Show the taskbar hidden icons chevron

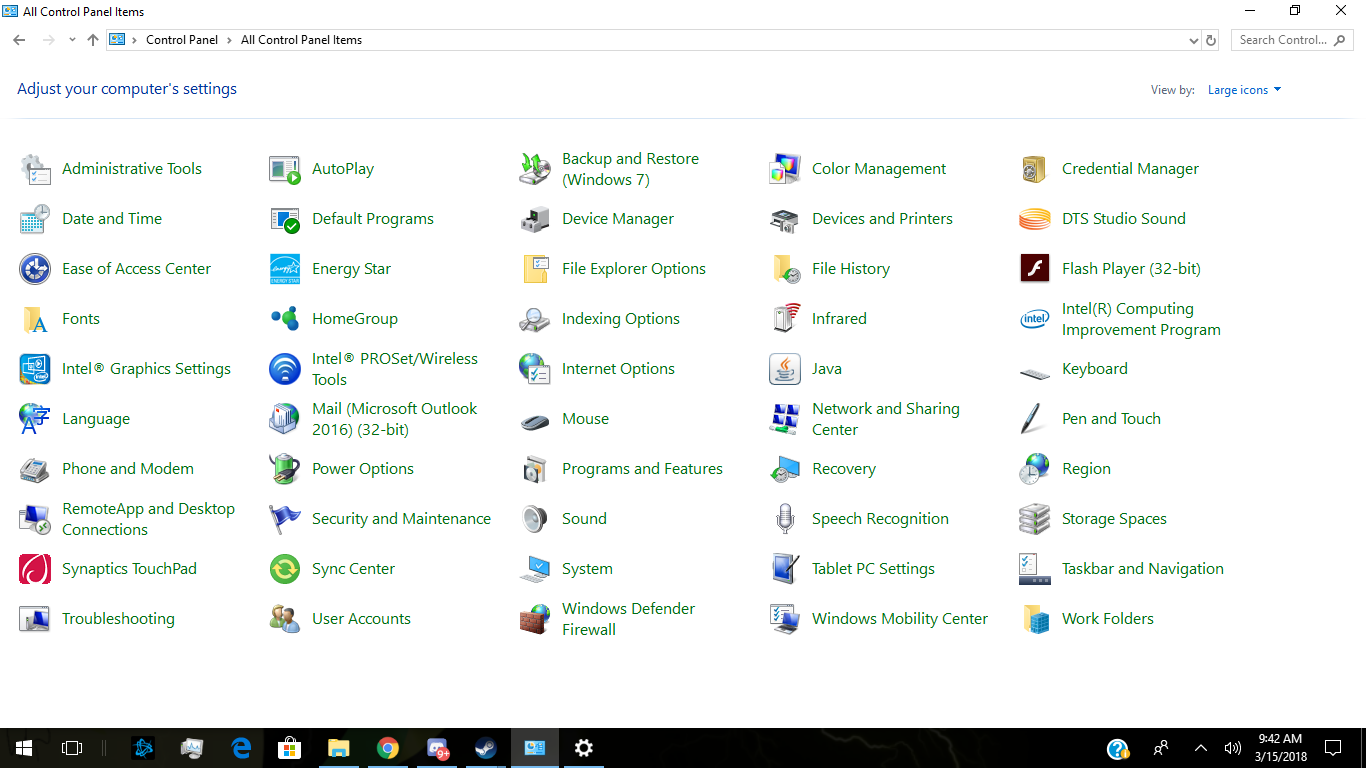pyautogui.click(x=1201, y=748)
